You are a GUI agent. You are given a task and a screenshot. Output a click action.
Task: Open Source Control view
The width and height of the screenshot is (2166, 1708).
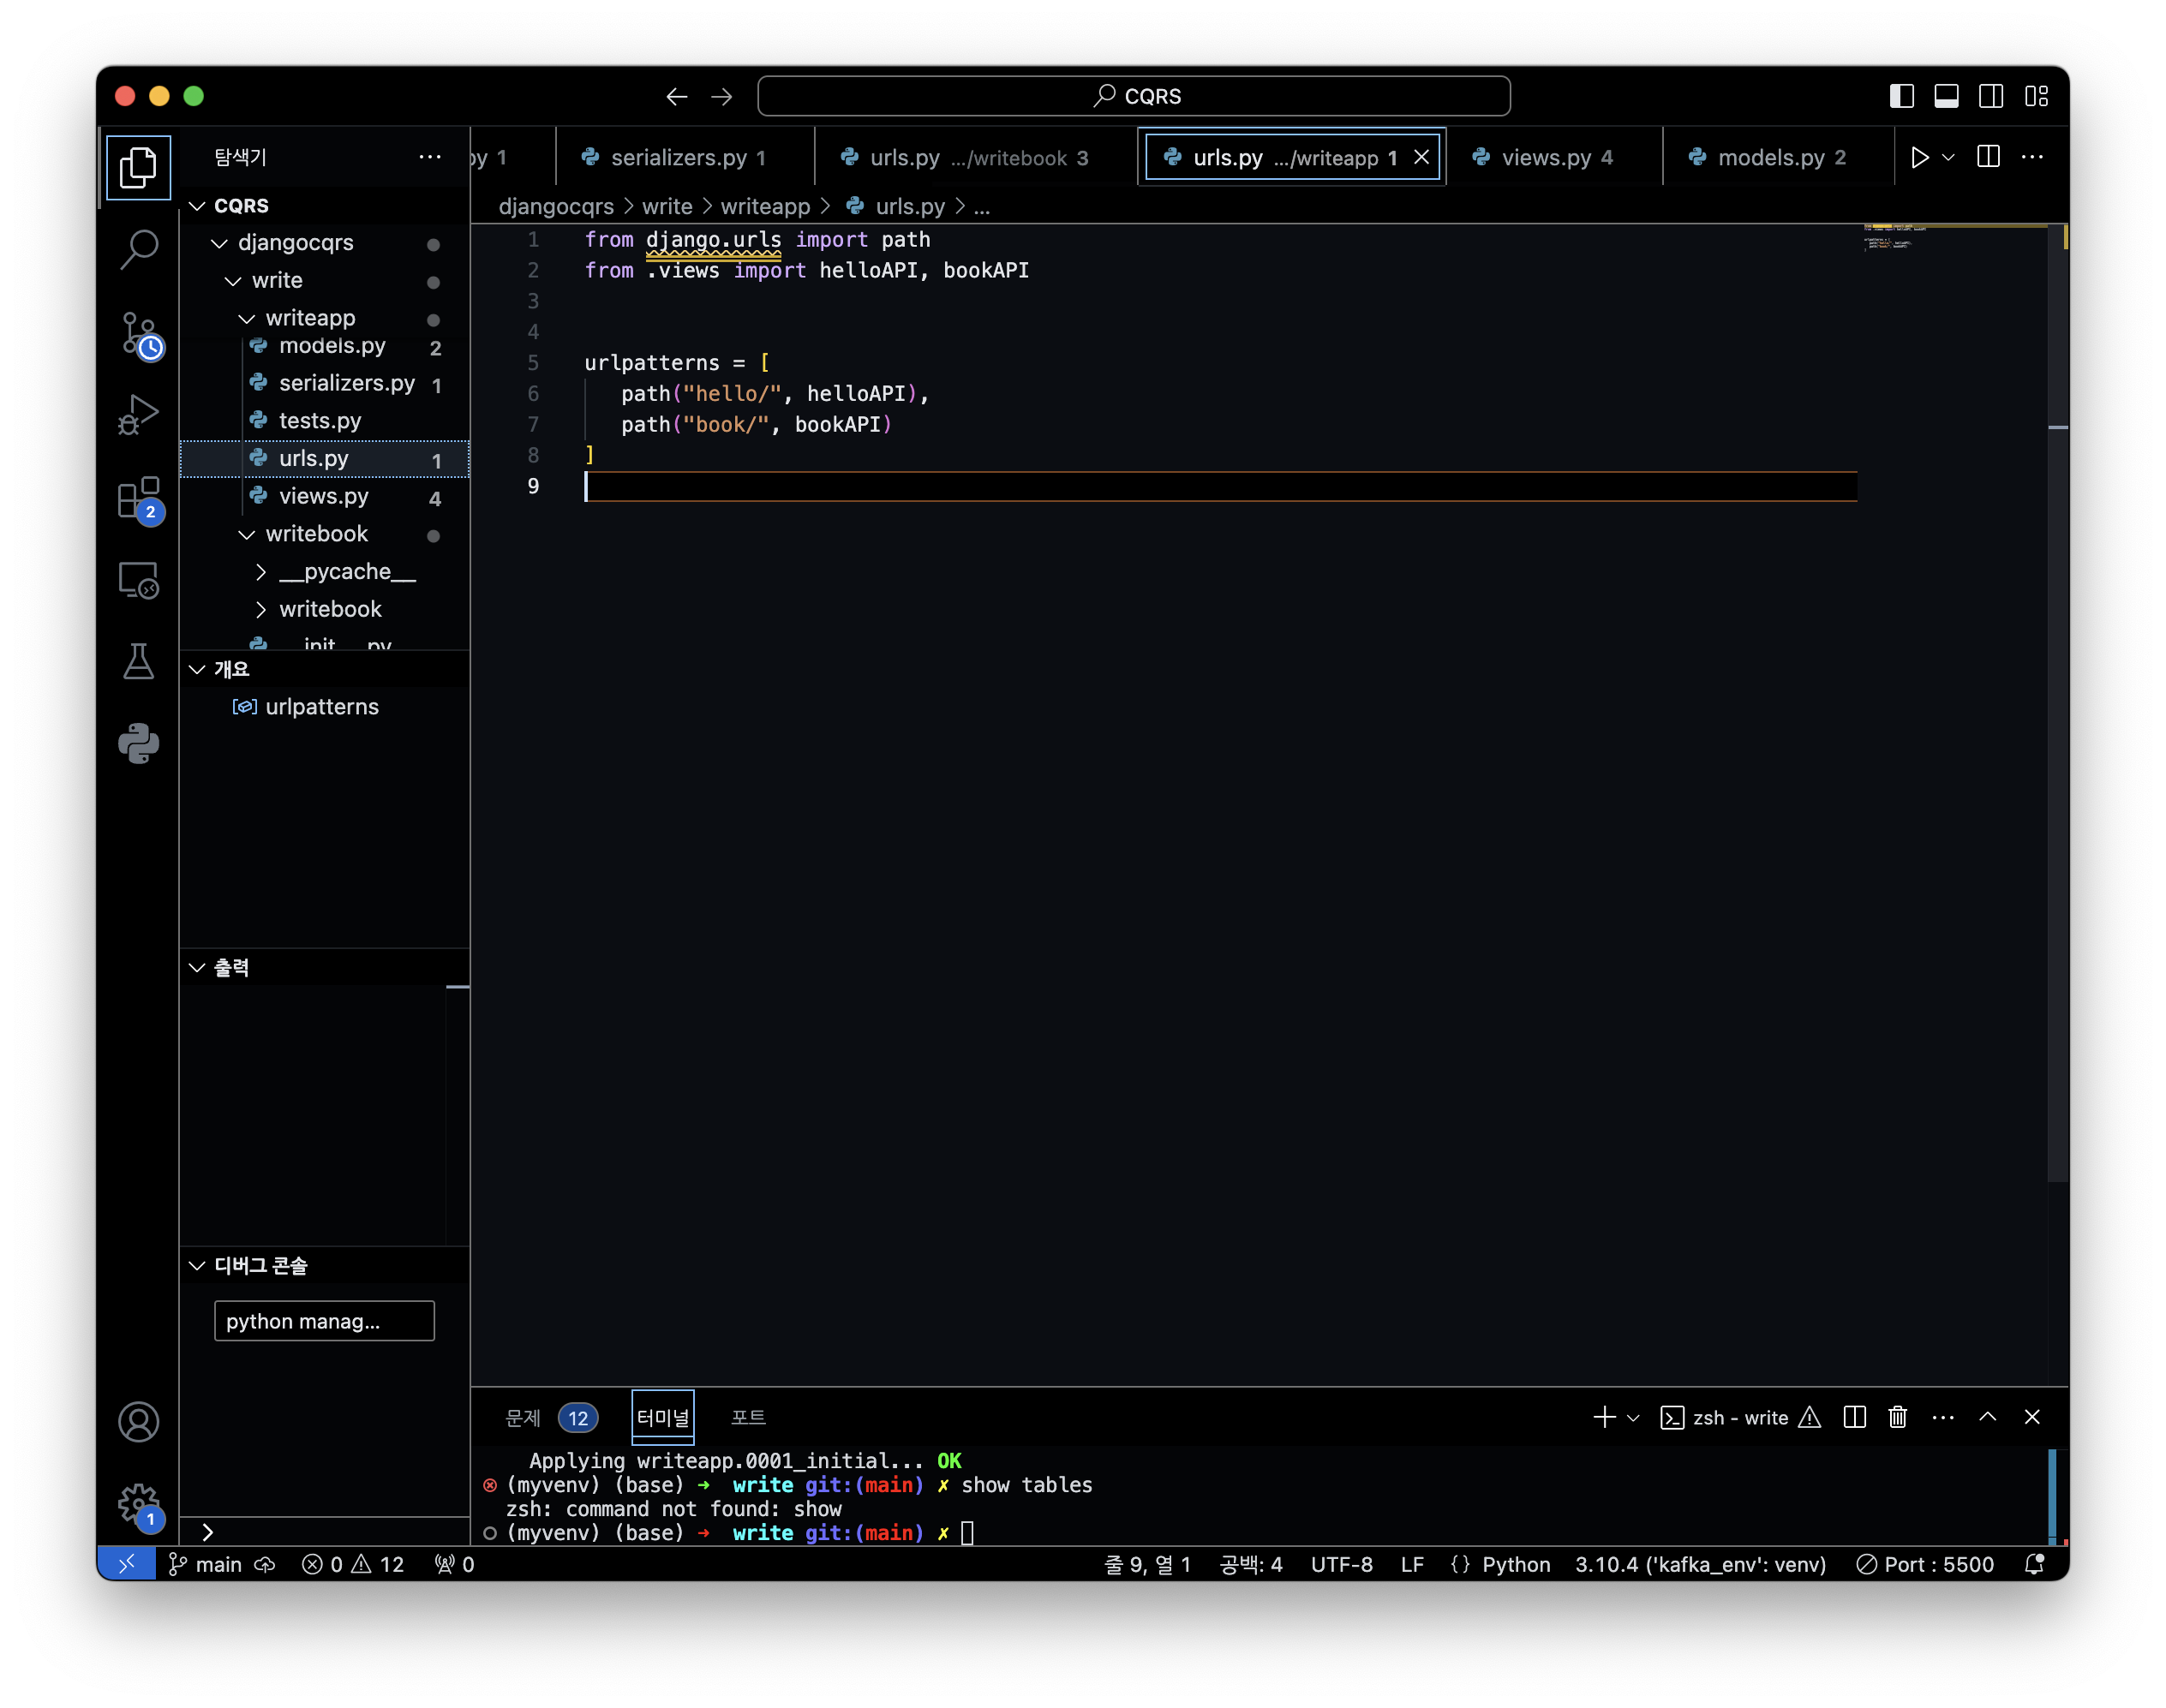pos(139,334)
